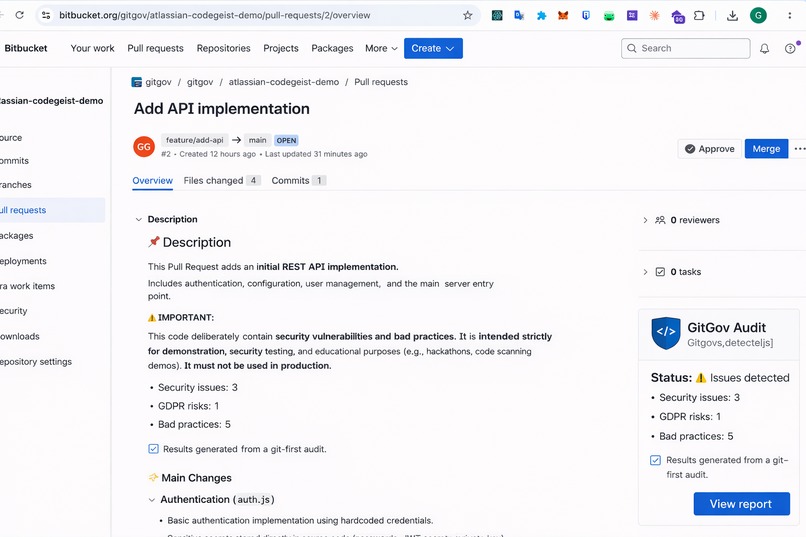Image resolution: width=806 pixels, height=537 pixels.
Task: Go to Bitbucket home logo link
Action: pyautogui.click(x=26, y=48)
